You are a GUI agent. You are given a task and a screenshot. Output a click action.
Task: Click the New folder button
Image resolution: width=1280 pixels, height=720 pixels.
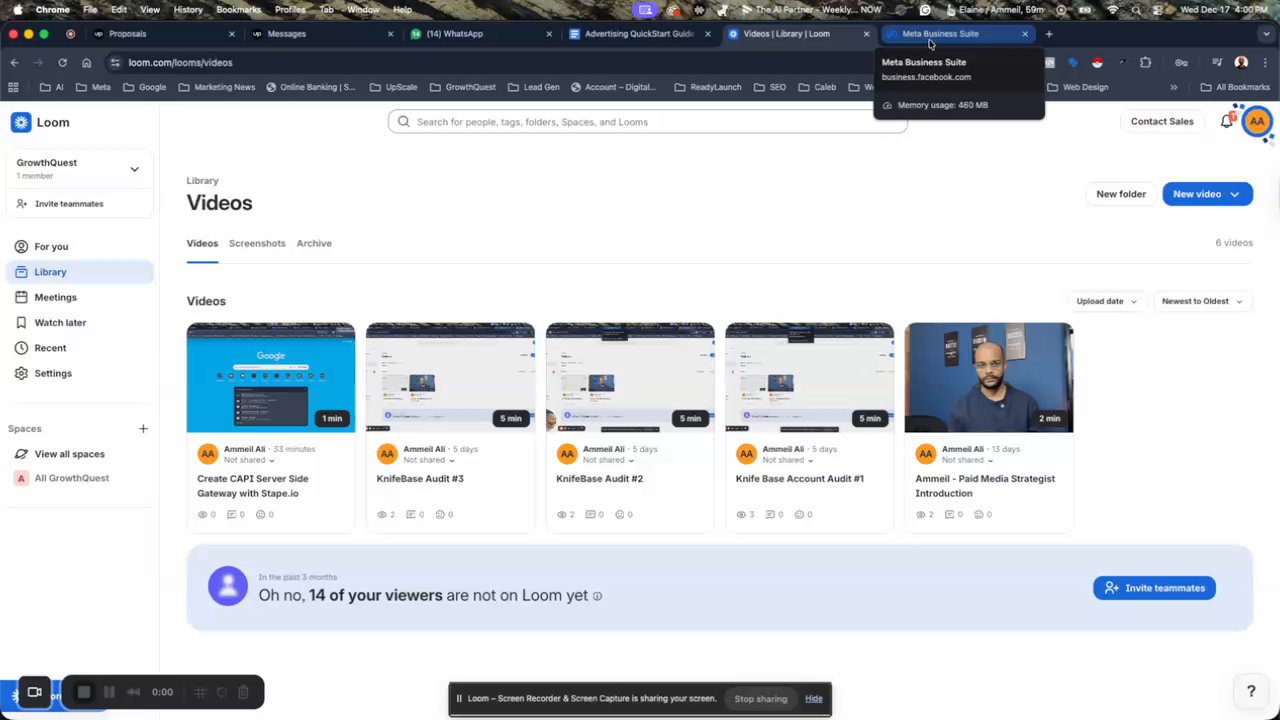click(x=1121, y=194)
